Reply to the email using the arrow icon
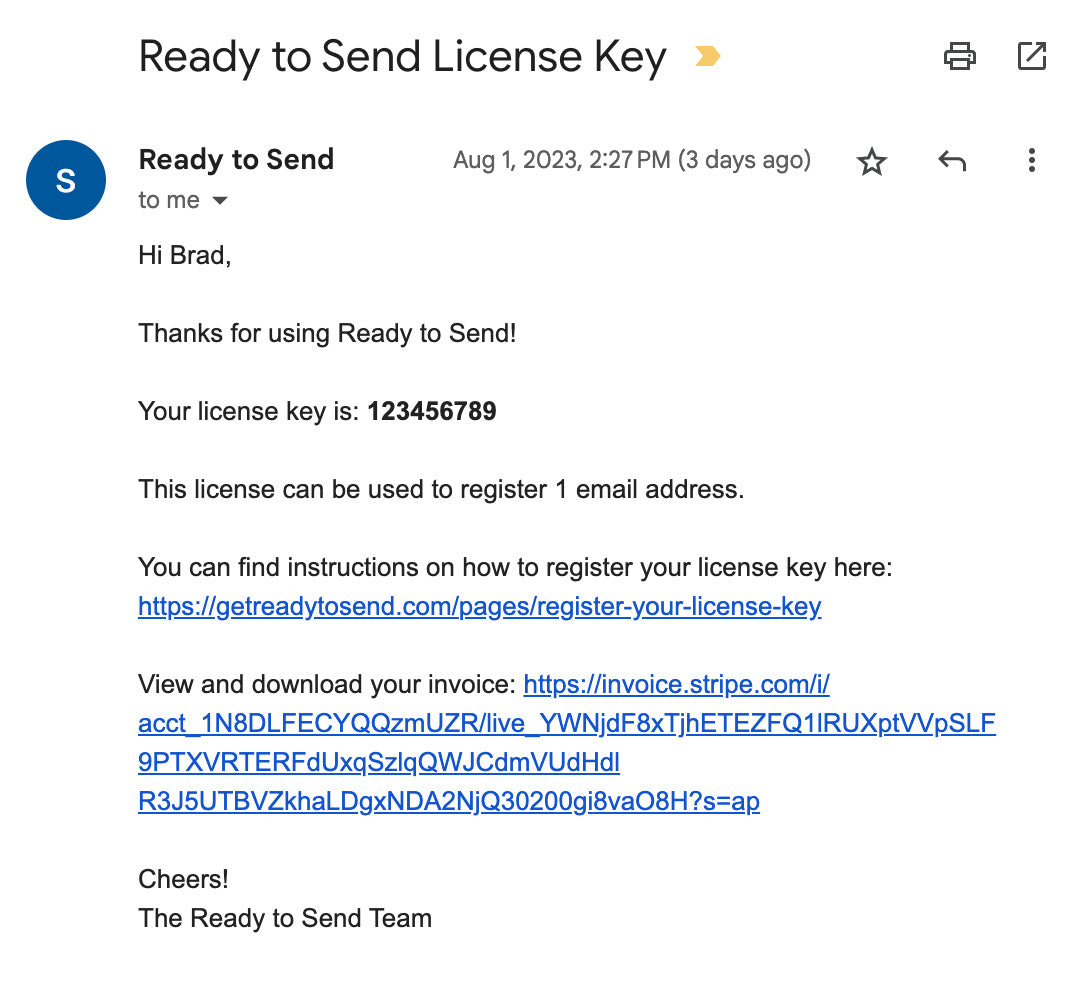Screen dimensions: 1090x986 click(952, 161)
